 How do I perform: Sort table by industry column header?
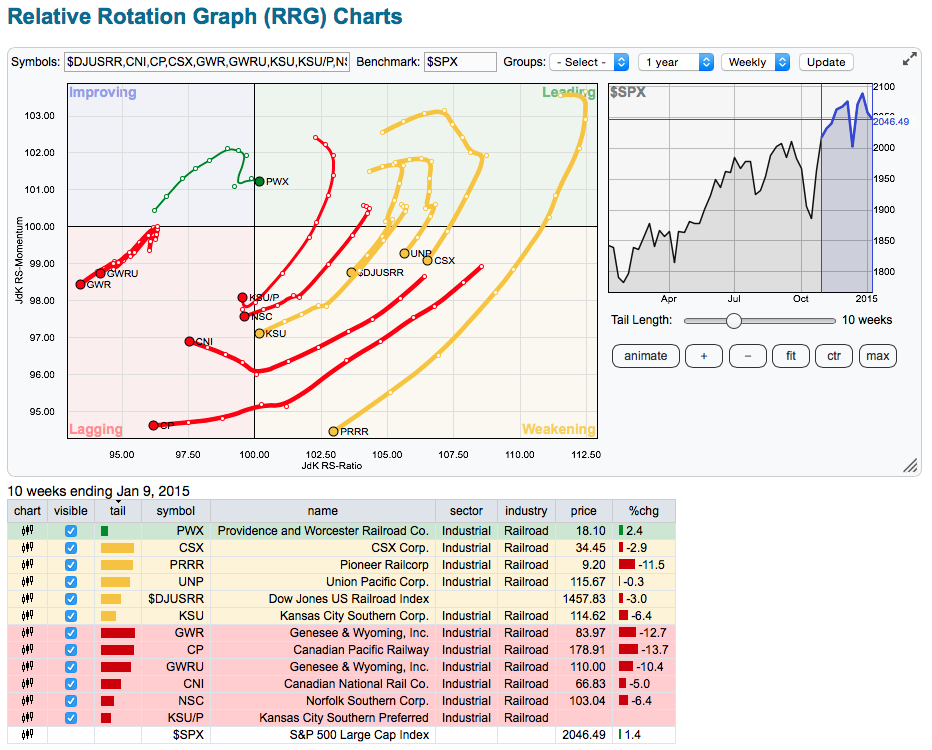coord(526,510)
